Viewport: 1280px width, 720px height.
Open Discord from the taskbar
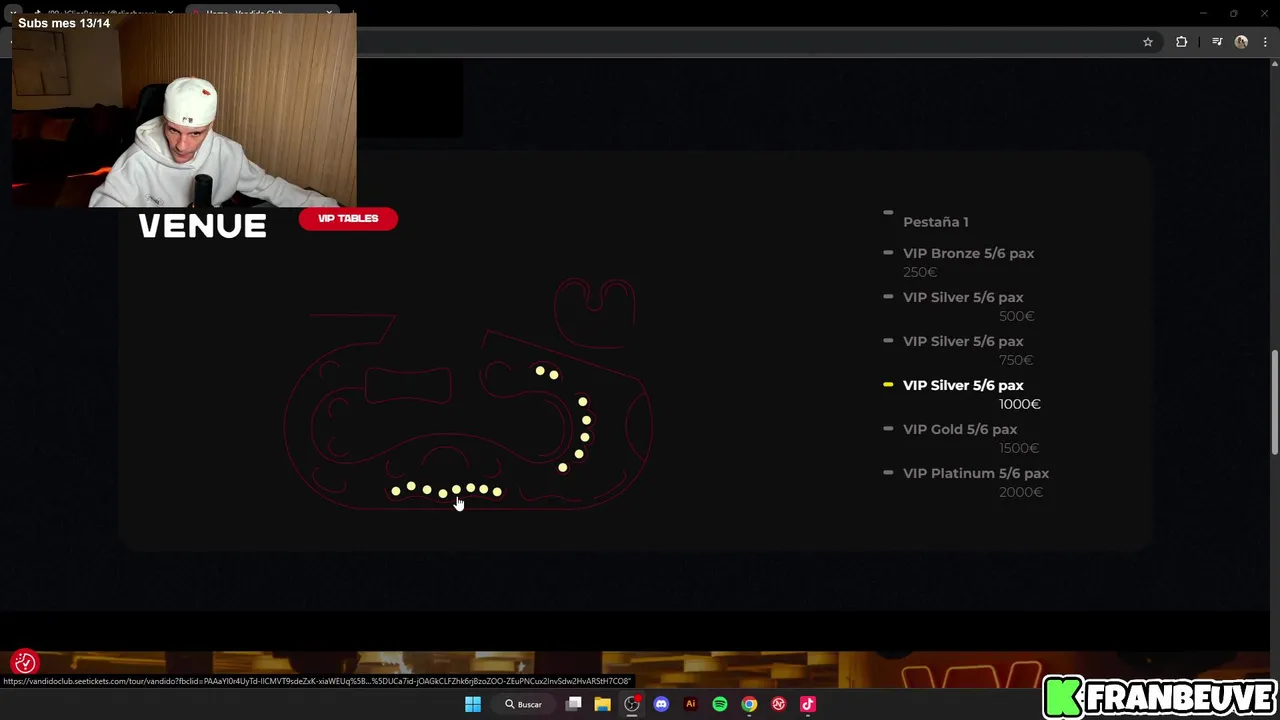pyautogui.click(x=661, y=704)
